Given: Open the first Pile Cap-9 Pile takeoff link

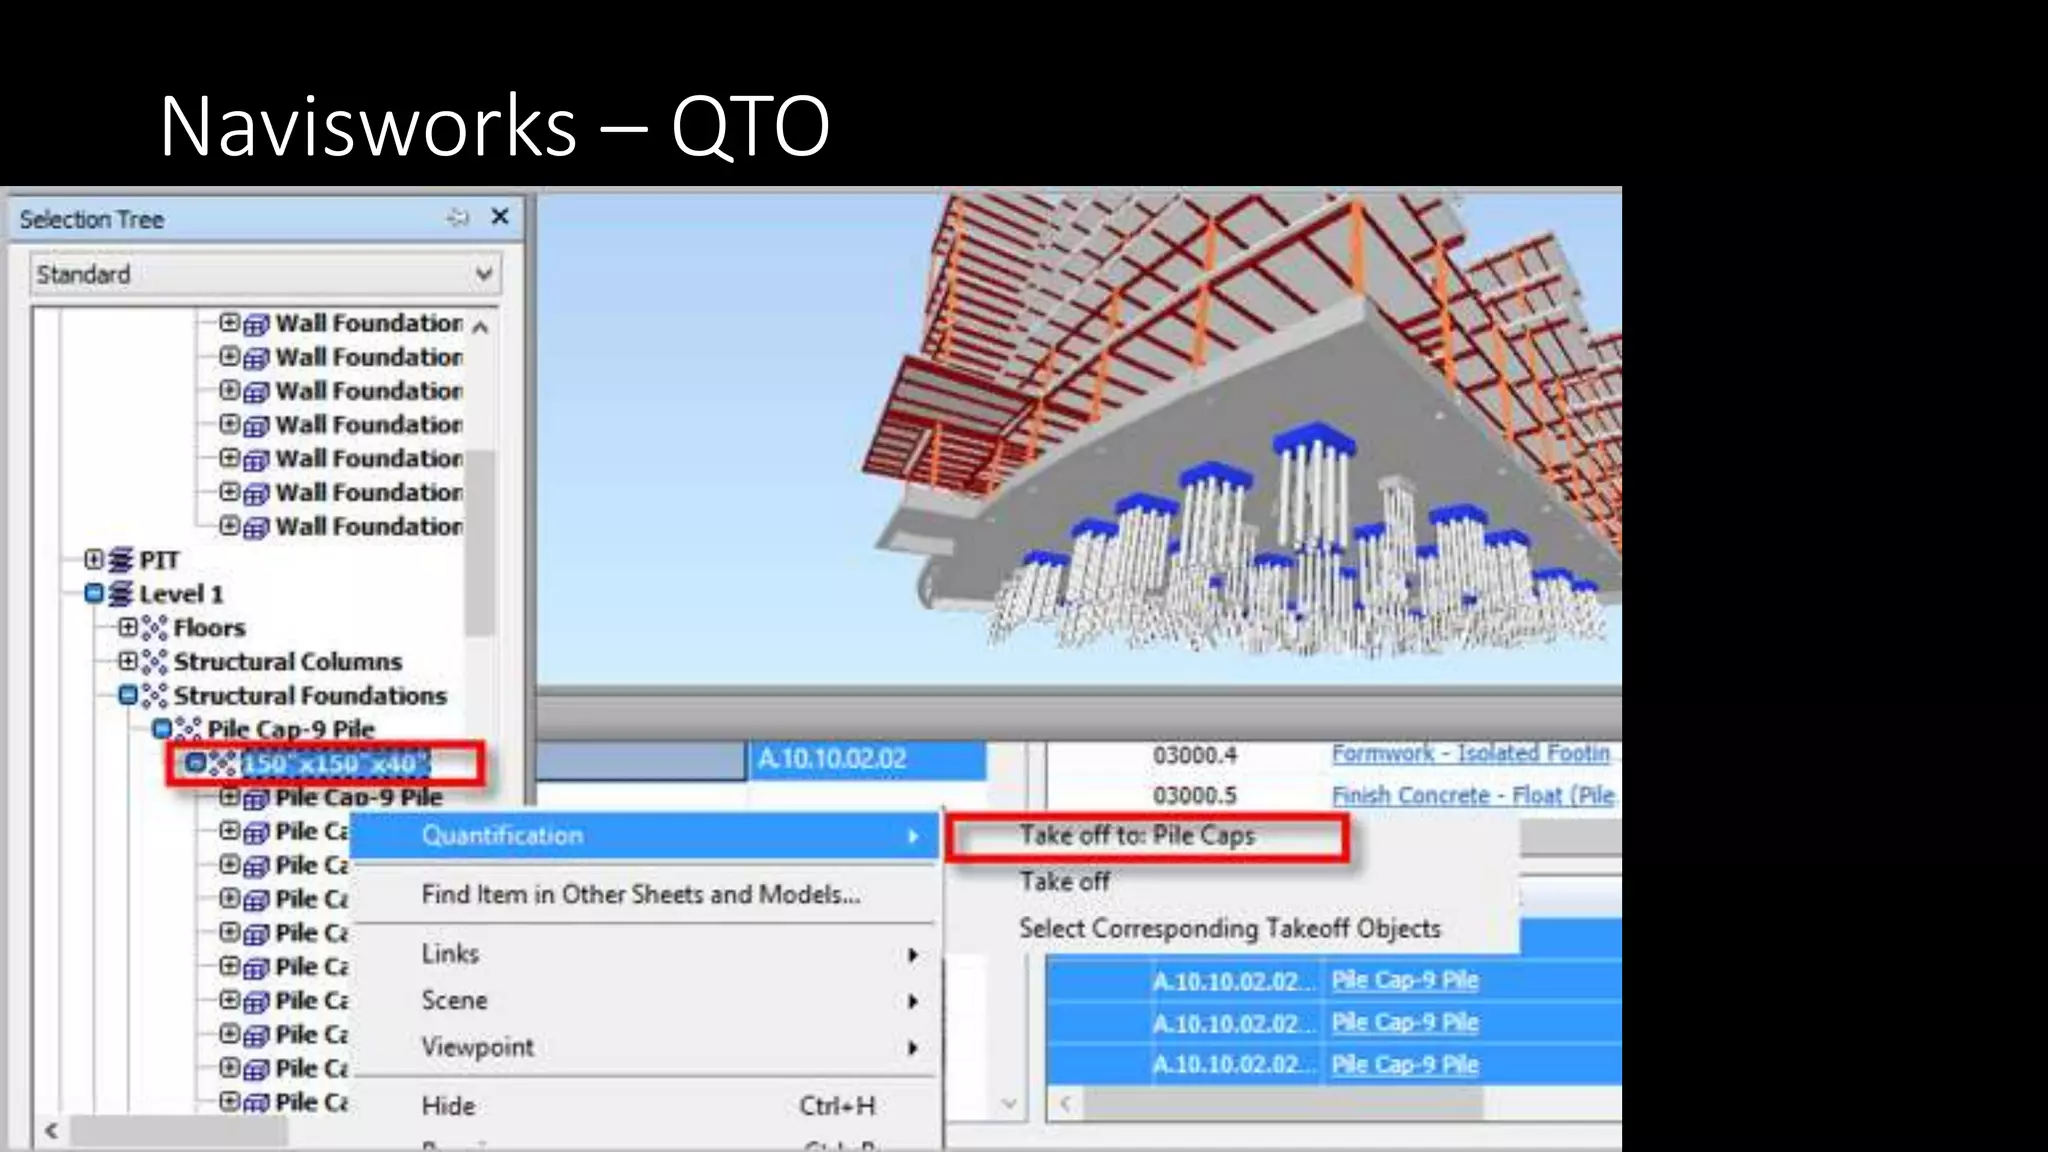Looking at the screenshot, I should [x=1405, y=981].
